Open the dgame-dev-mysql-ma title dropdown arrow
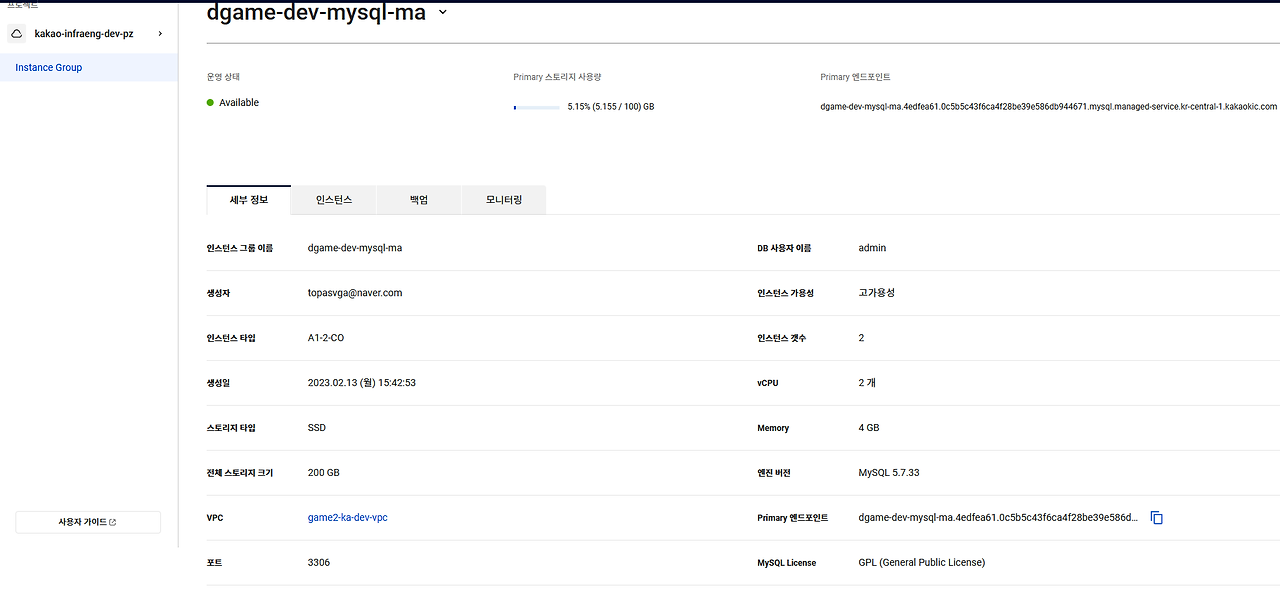Image resolution: width=1280 pixels, height=596 pixels. [x=443, y=13]
